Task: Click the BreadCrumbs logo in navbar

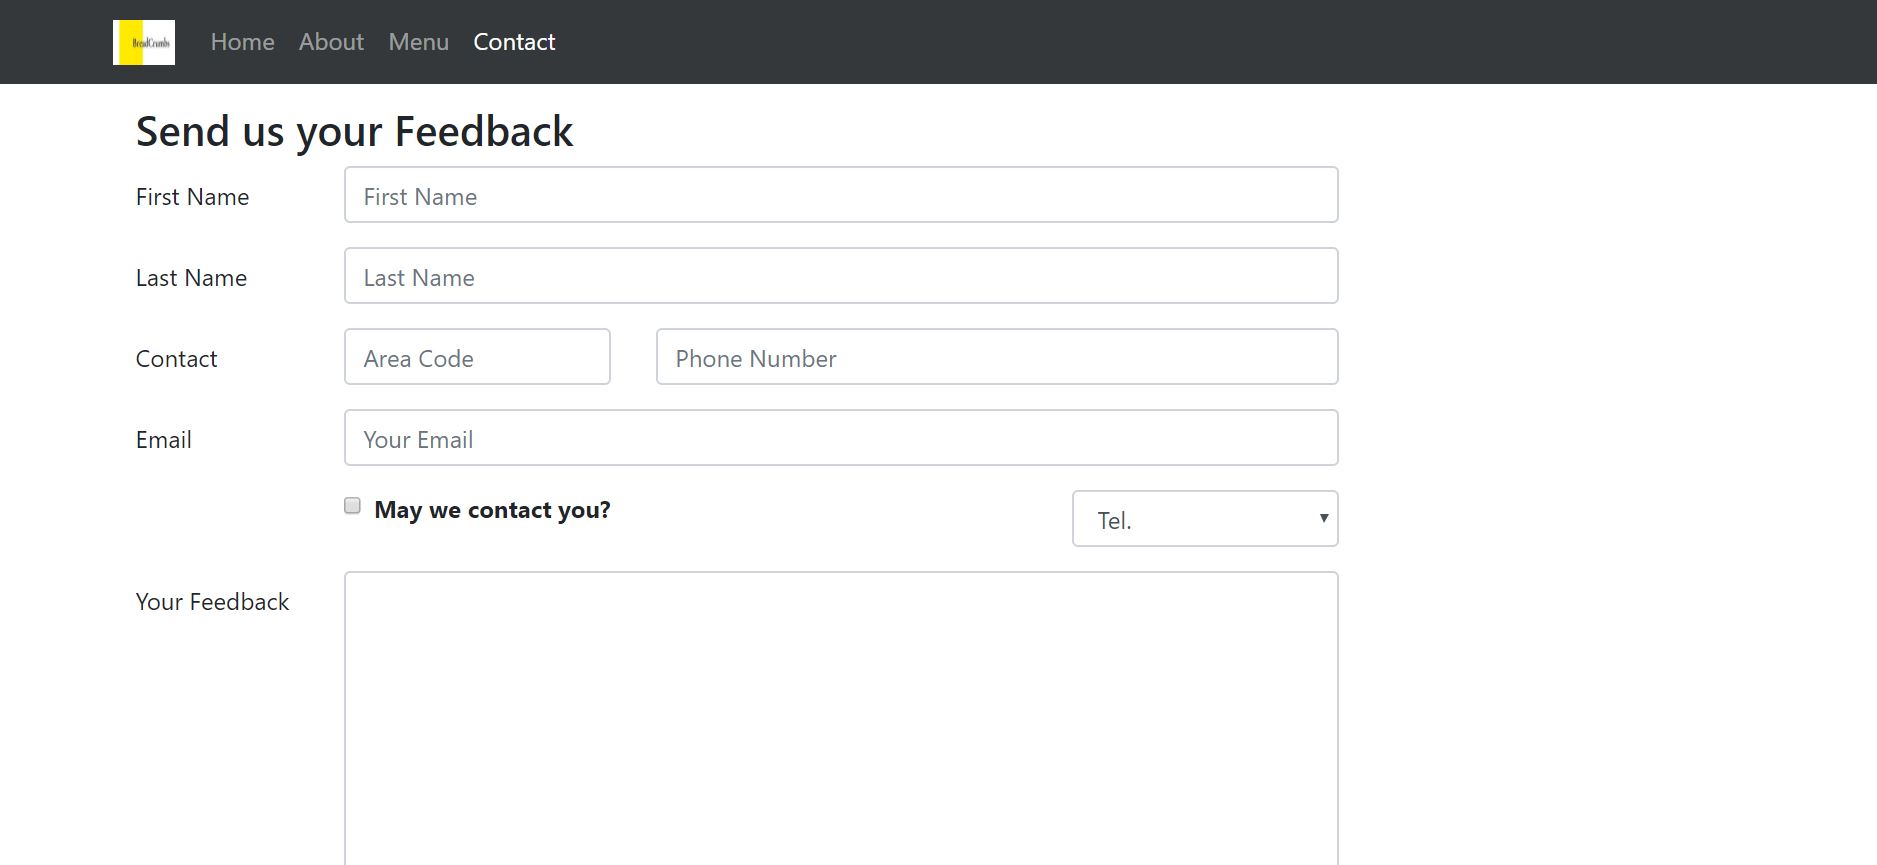Action: tap(144, 42)
